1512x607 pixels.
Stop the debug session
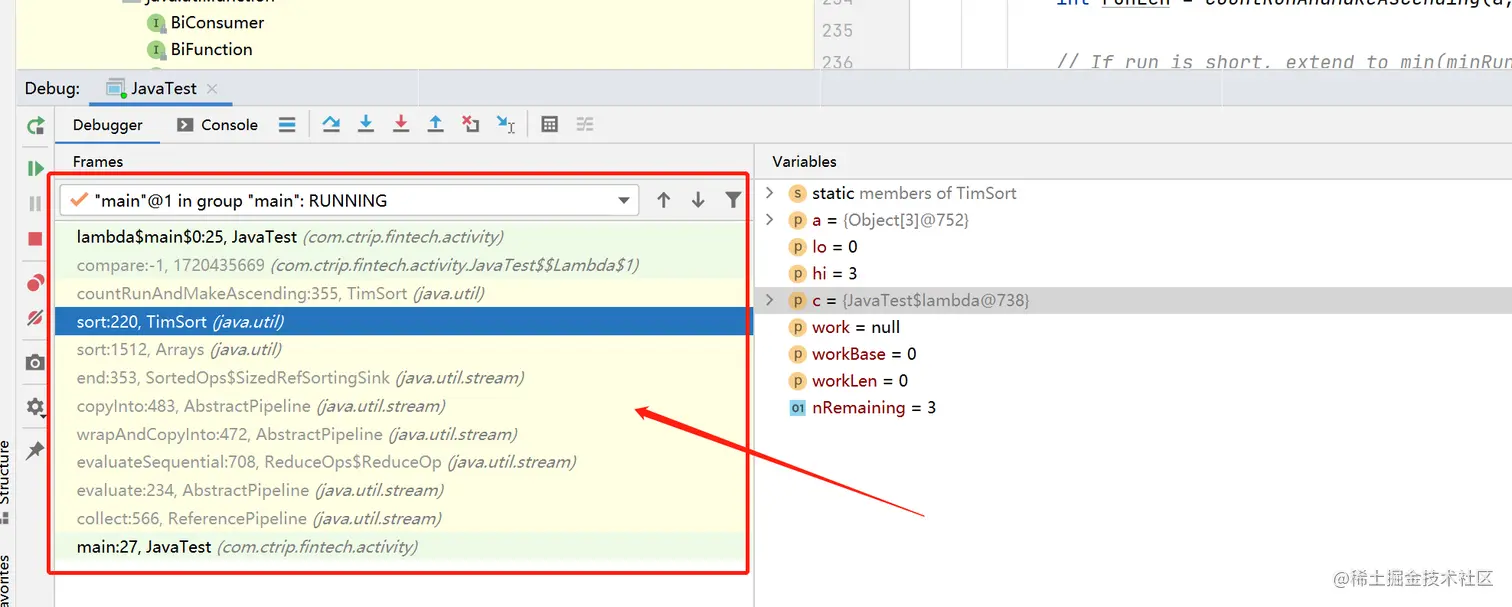(36, 239)
